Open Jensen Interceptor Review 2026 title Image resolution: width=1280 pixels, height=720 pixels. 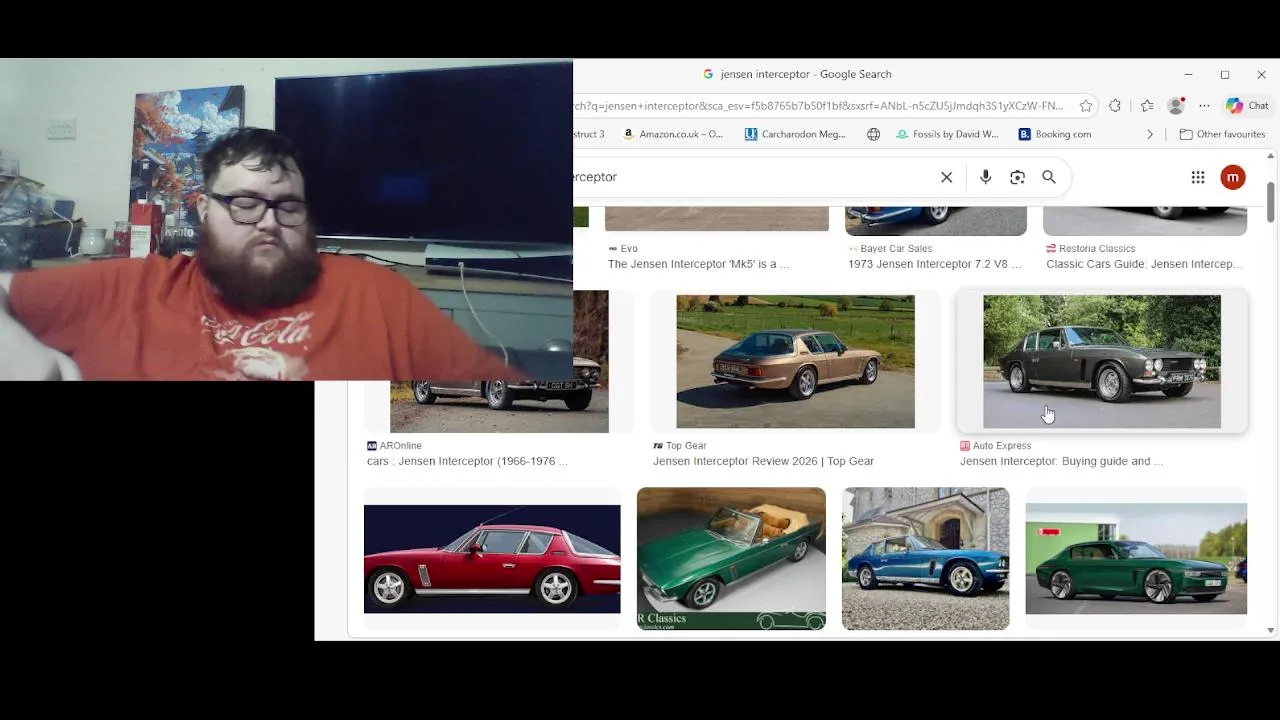tap(763, 461)
